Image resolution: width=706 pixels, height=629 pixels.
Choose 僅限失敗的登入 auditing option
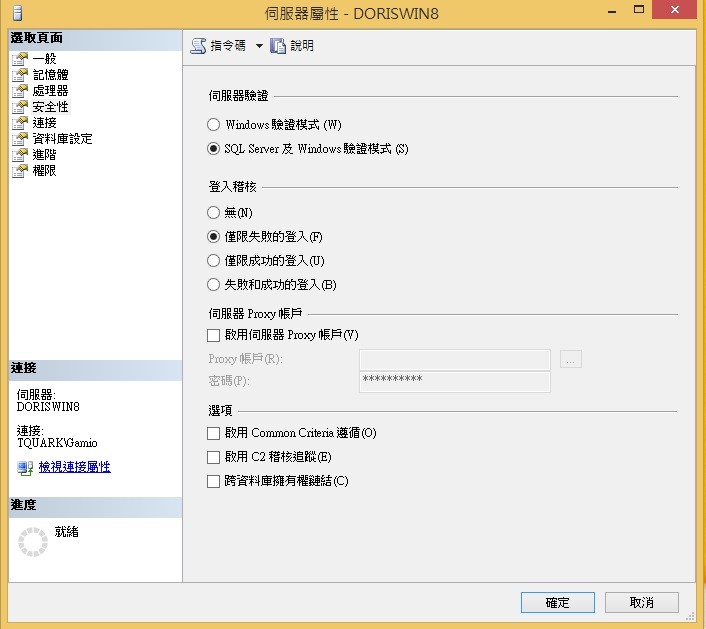213,237
